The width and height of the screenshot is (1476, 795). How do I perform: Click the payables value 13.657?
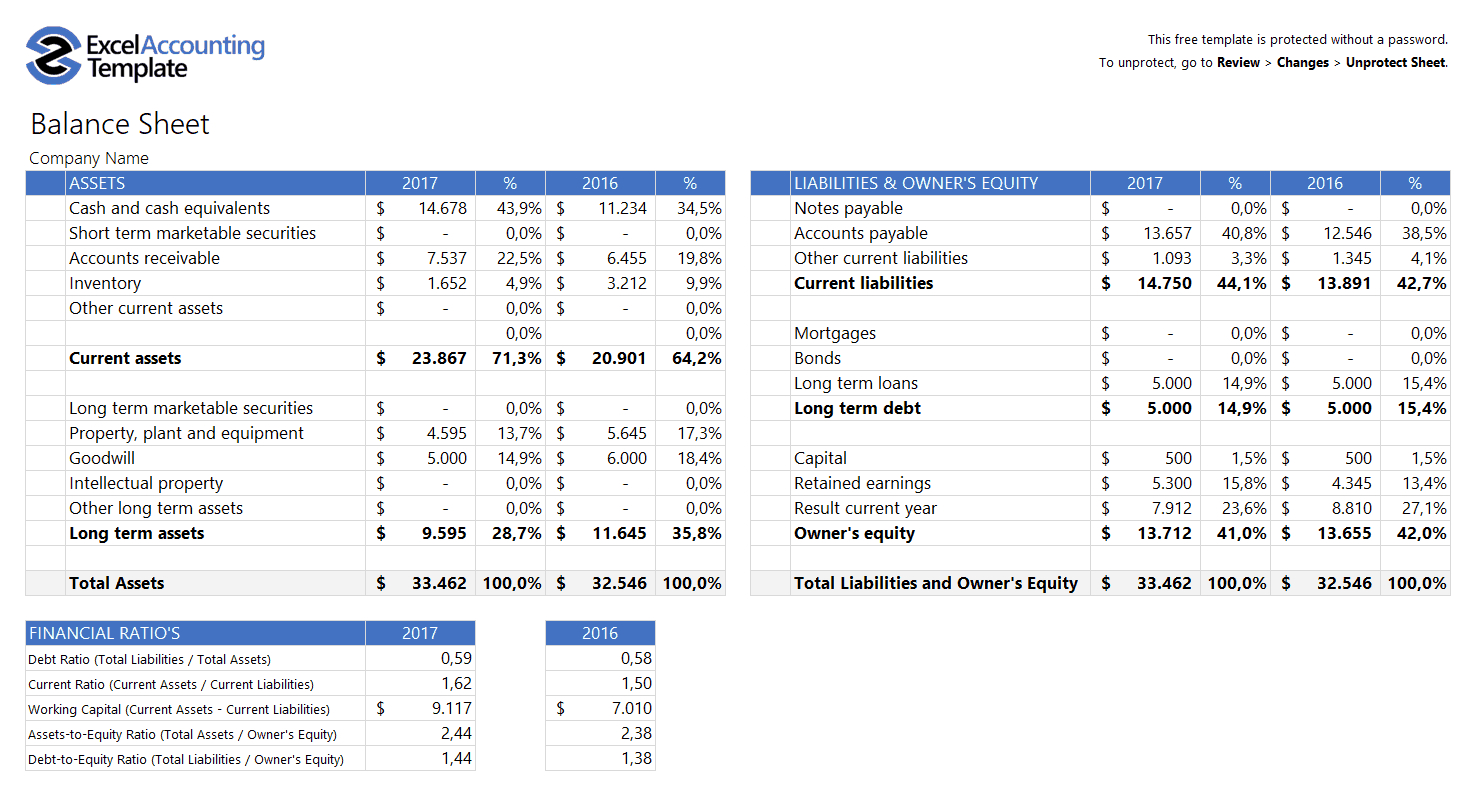pyautogui.click(x=1167, y=233)
